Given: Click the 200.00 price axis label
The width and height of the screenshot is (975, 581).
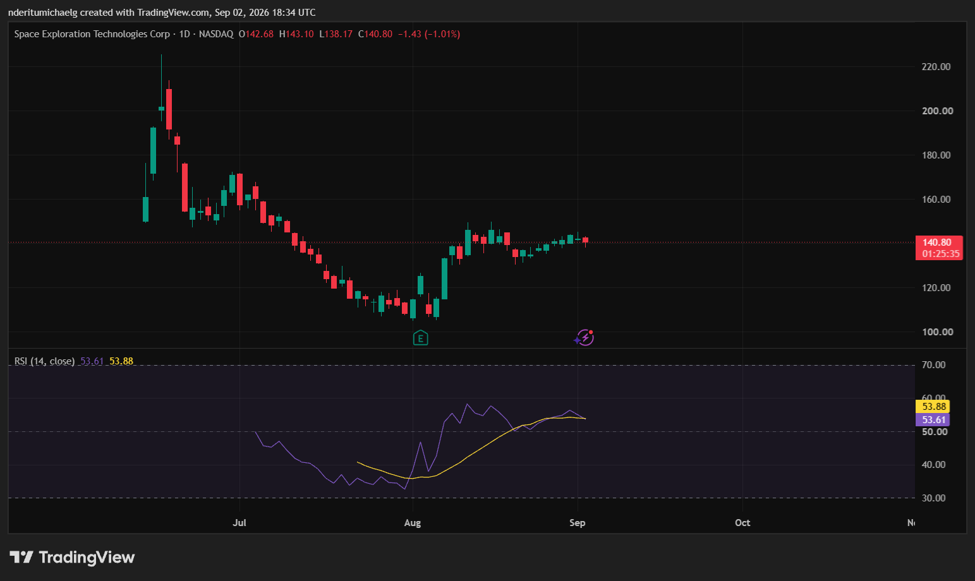Looking at the screenshot, I should click(x=937, y=111).
